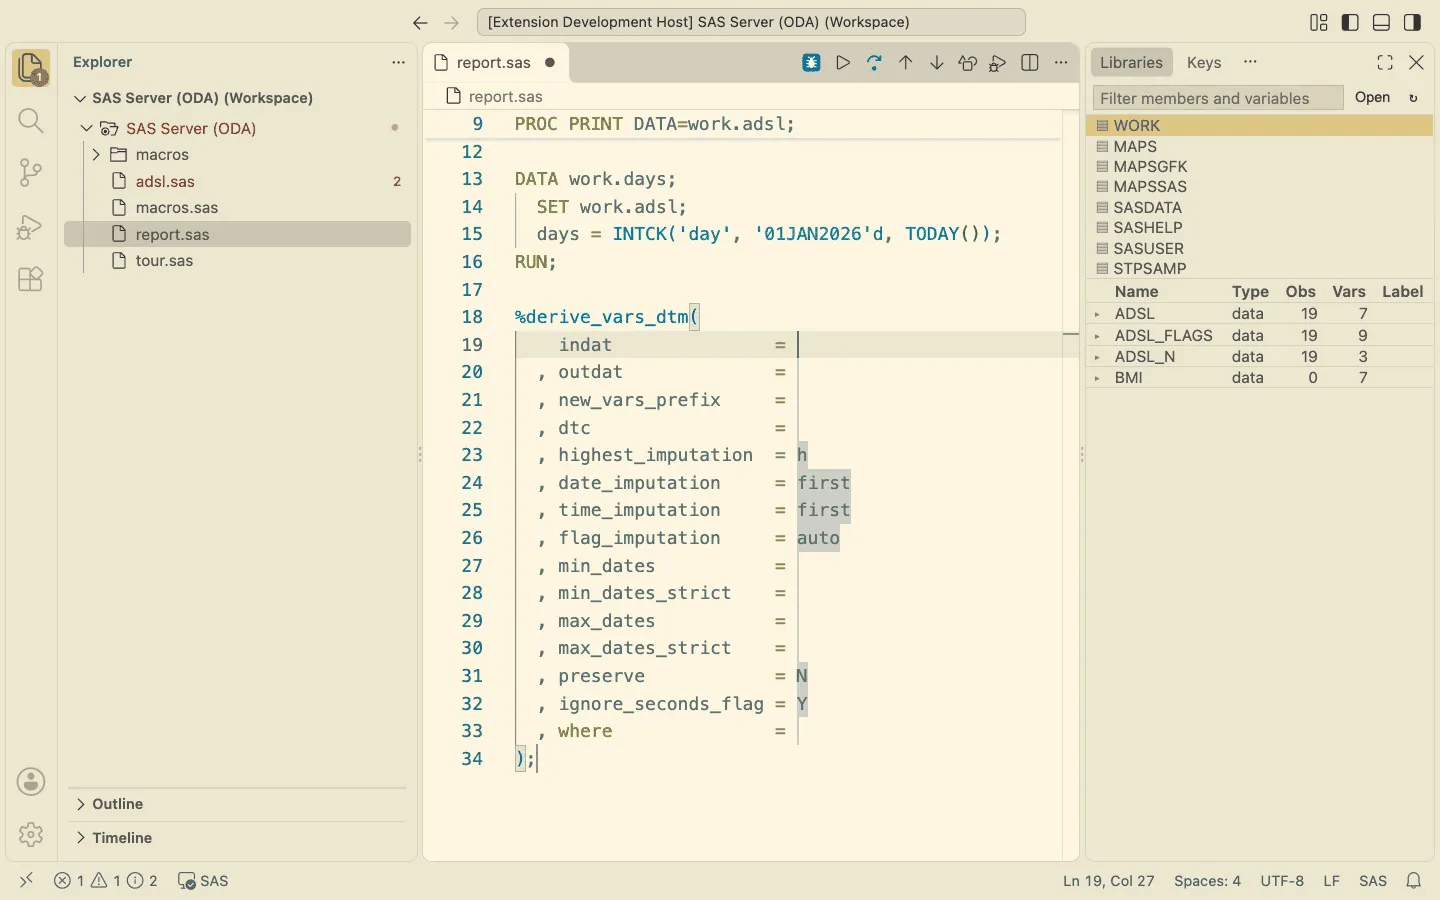Open remote window indicator in status bar
The height and width of the screenshot is (900, 1440).
(27, 880)
